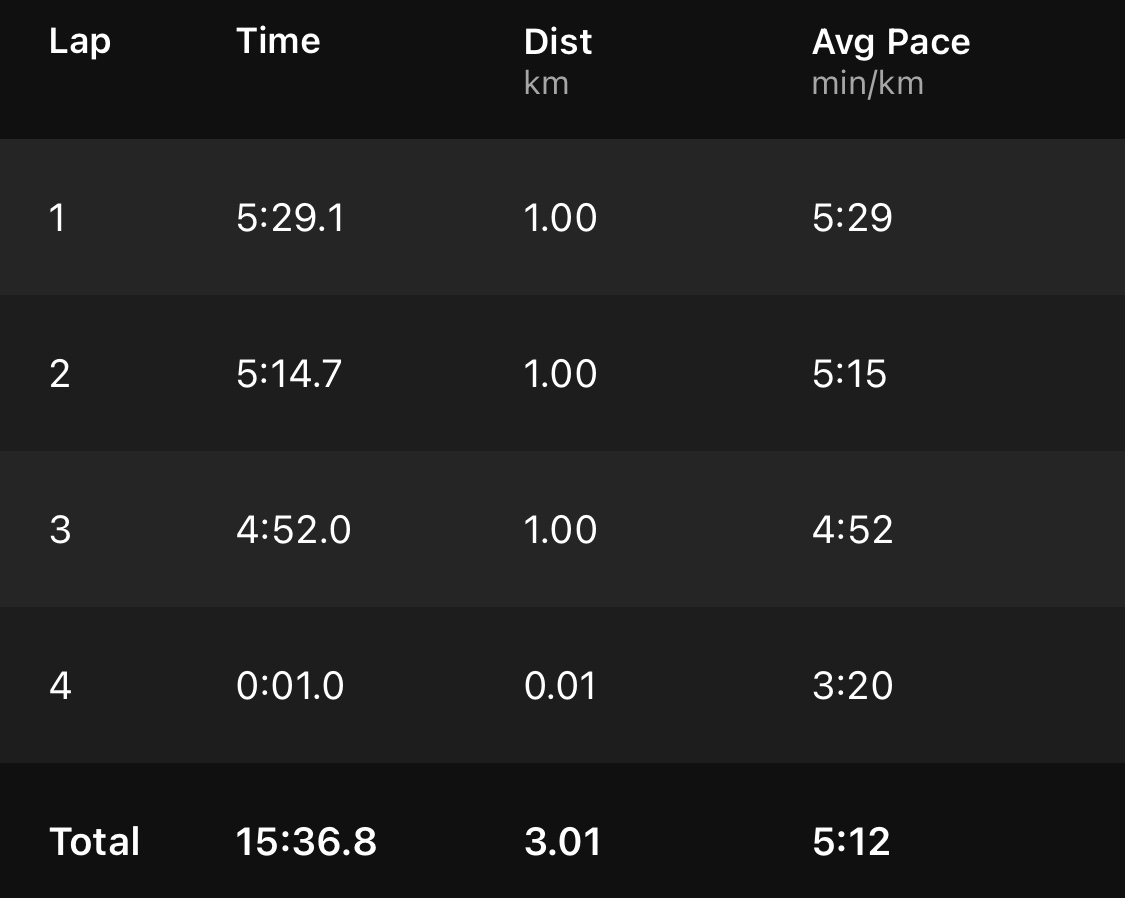
Task: Click lap 2 time 5:14.7
Action: point(289,374)
